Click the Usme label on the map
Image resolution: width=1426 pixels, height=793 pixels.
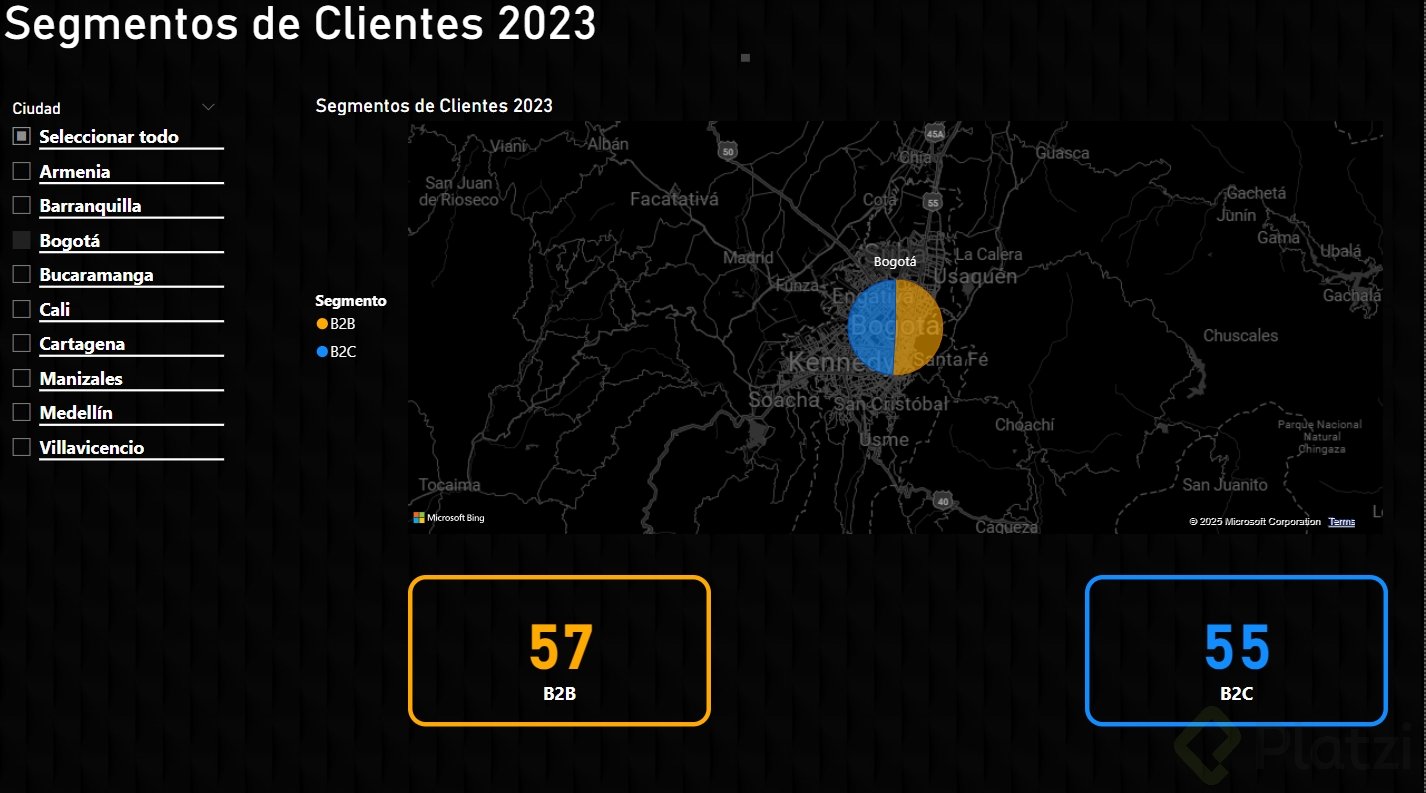tap(884, 439)
